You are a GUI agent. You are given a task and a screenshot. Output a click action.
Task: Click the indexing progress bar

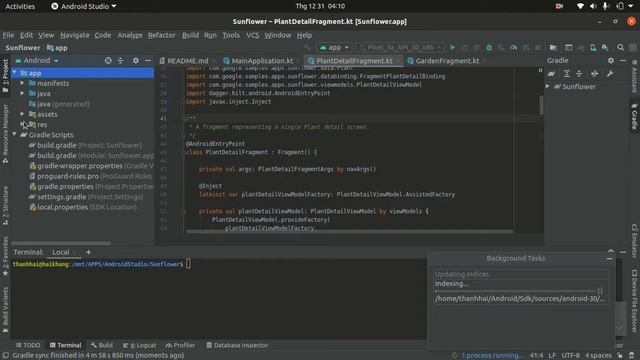(x=516, y=291)
